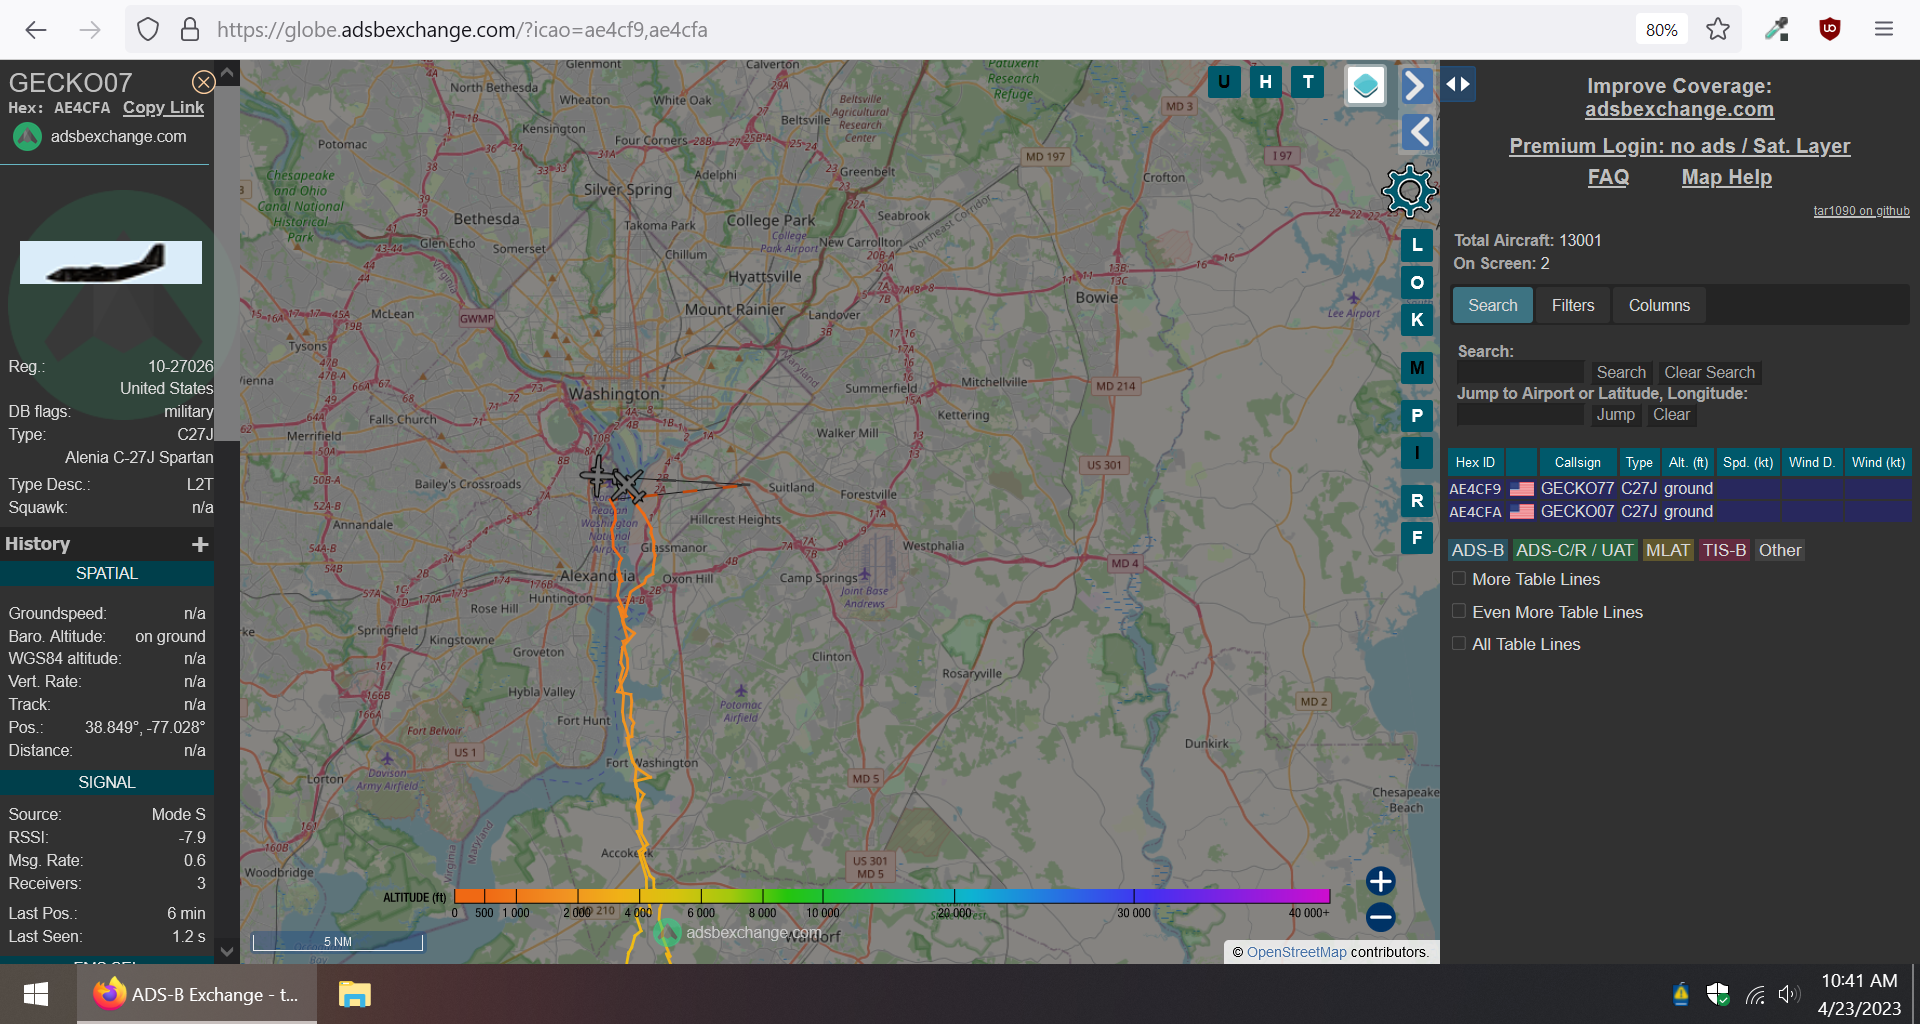This screenshot has width=1920, height=1024.
Task: Toggle the K map option button
Action: (x=1417, y=320)
